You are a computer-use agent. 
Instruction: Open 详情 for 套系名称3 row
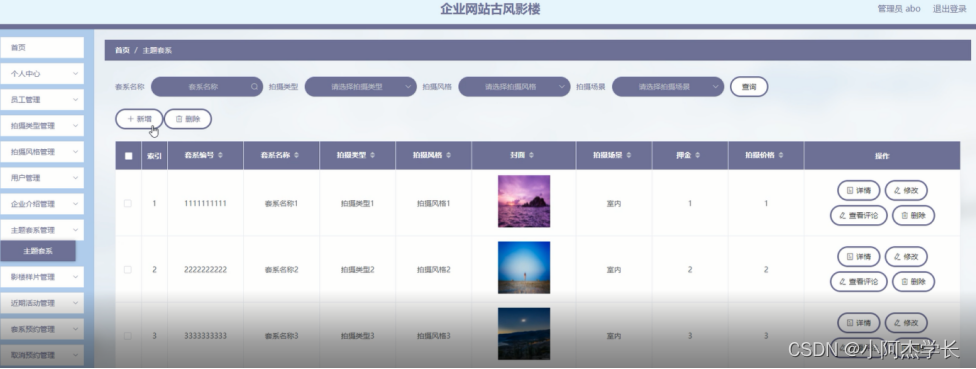pyautogui.click(x=858, y=322)
